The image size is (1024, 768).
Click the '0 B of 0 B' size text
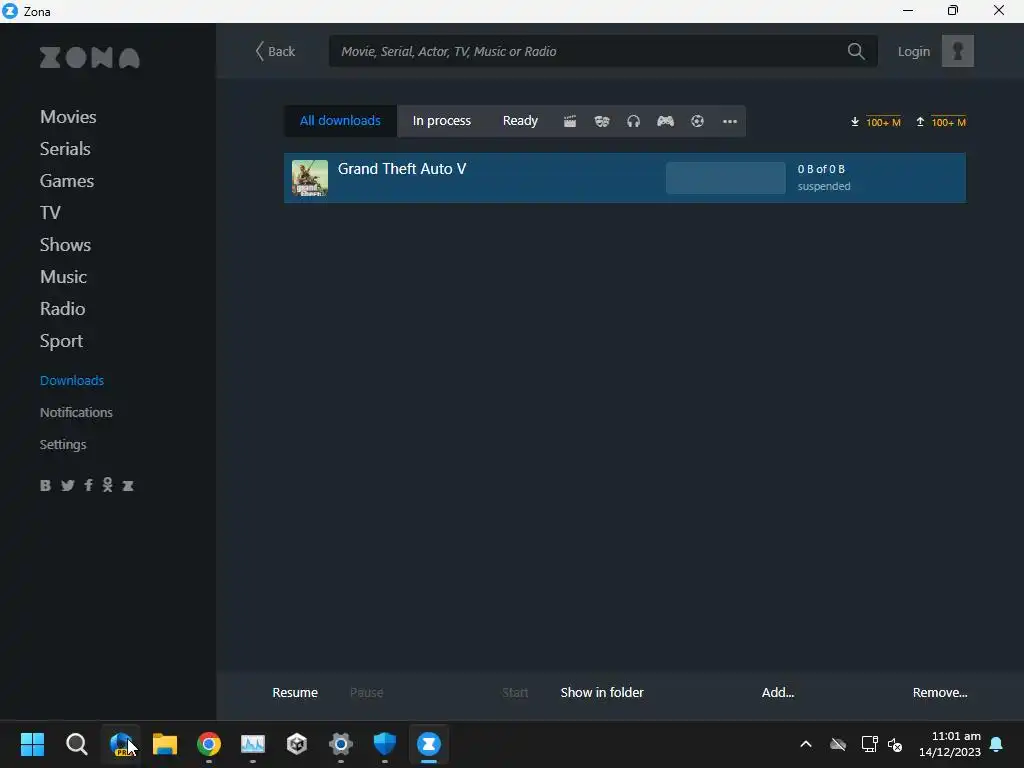pyautogui.click(x=821, y=169)
